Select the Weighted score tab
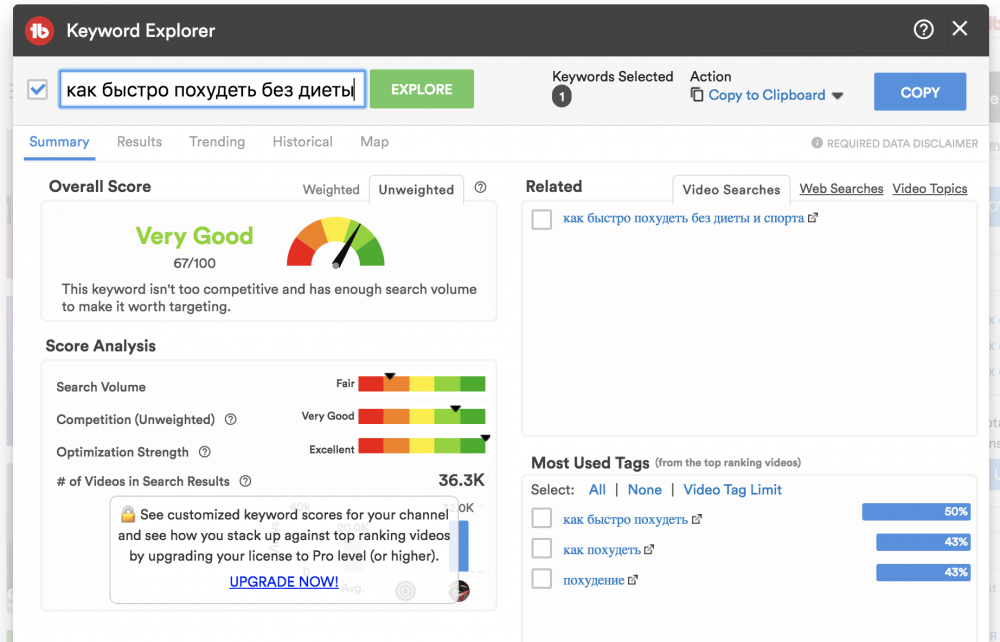Image resolution: width=1000 pixels, height=642 pixels. point(331,189)
